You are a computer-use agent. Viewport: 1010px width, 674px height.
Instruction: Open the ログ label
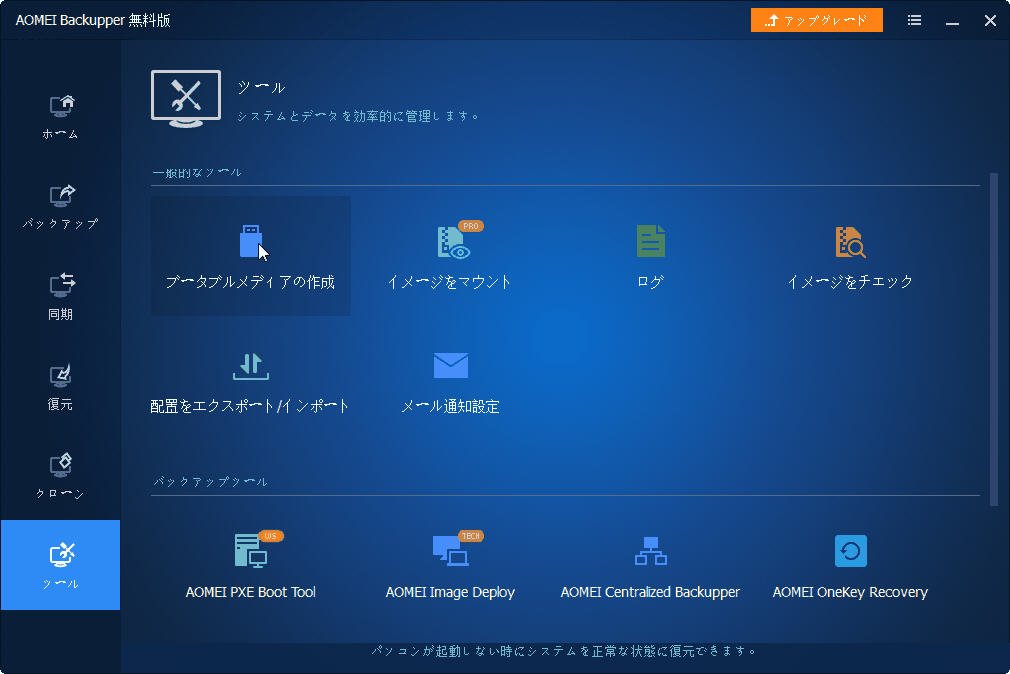click(650, 282)
